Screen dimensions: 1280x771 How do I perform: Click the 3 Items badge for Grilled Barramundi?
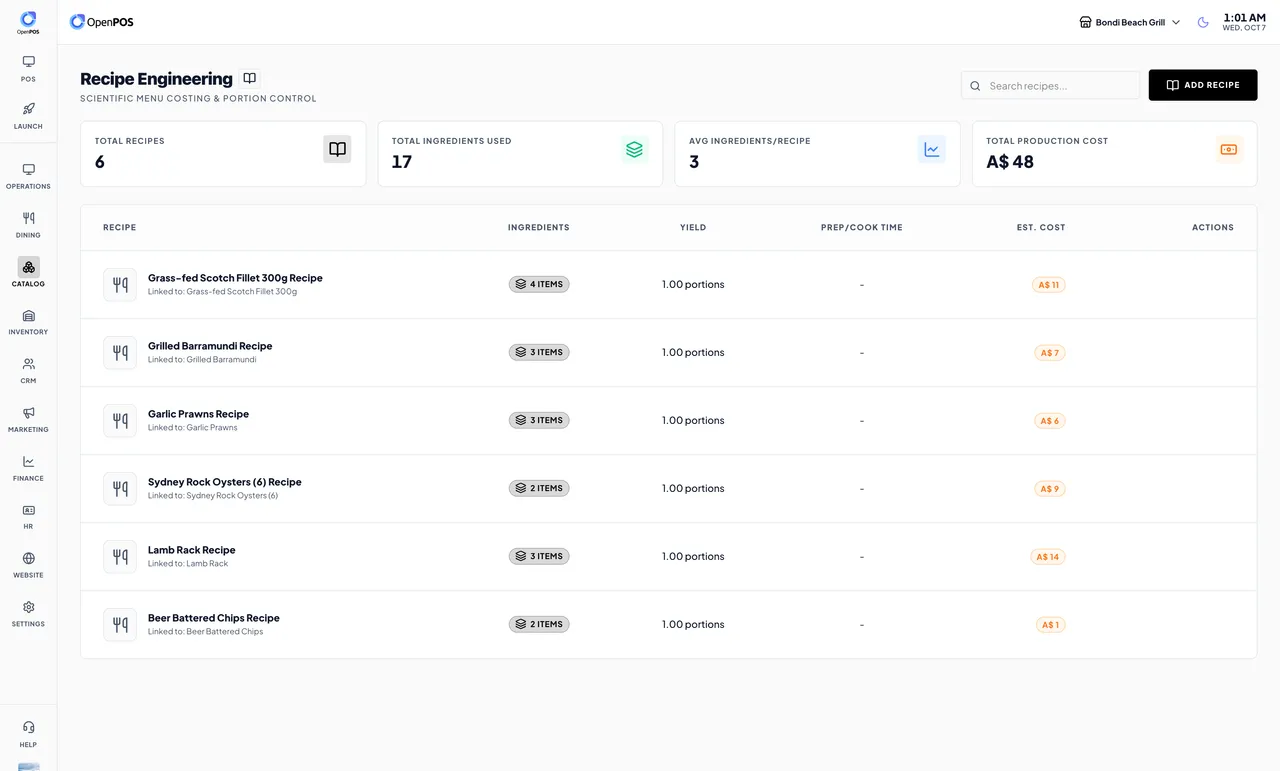click(x=539, y=352)
